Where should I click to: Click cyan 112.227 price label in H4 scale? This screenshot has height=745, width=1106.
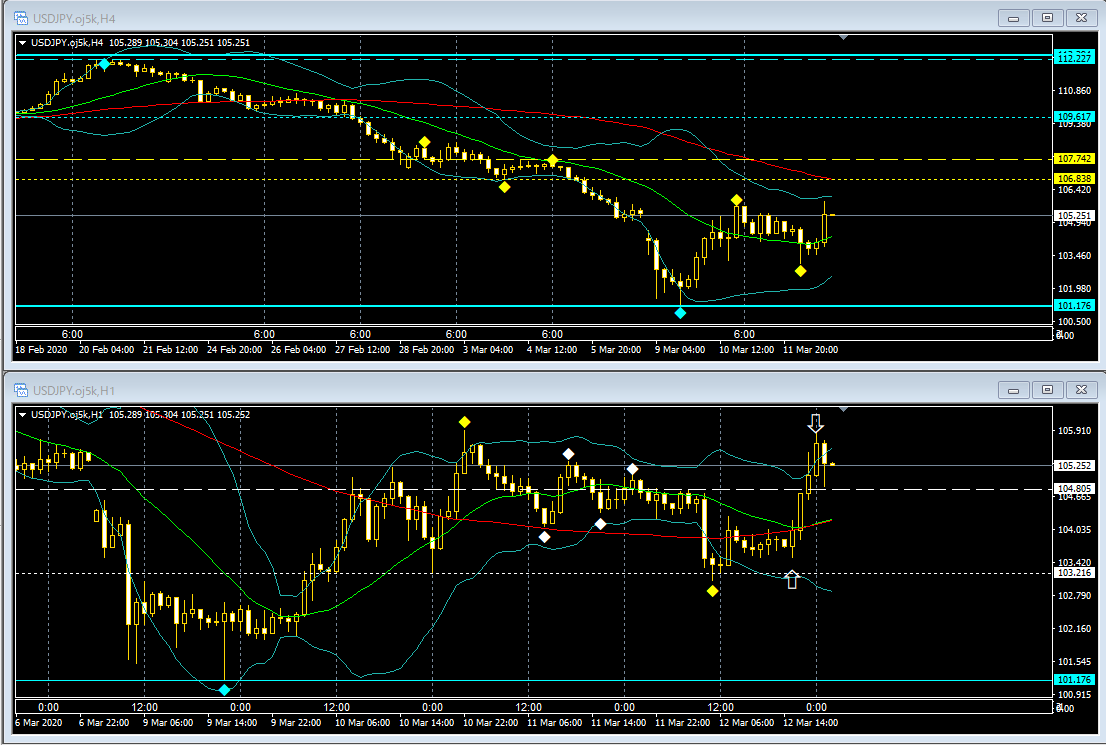coord(1074,59)
